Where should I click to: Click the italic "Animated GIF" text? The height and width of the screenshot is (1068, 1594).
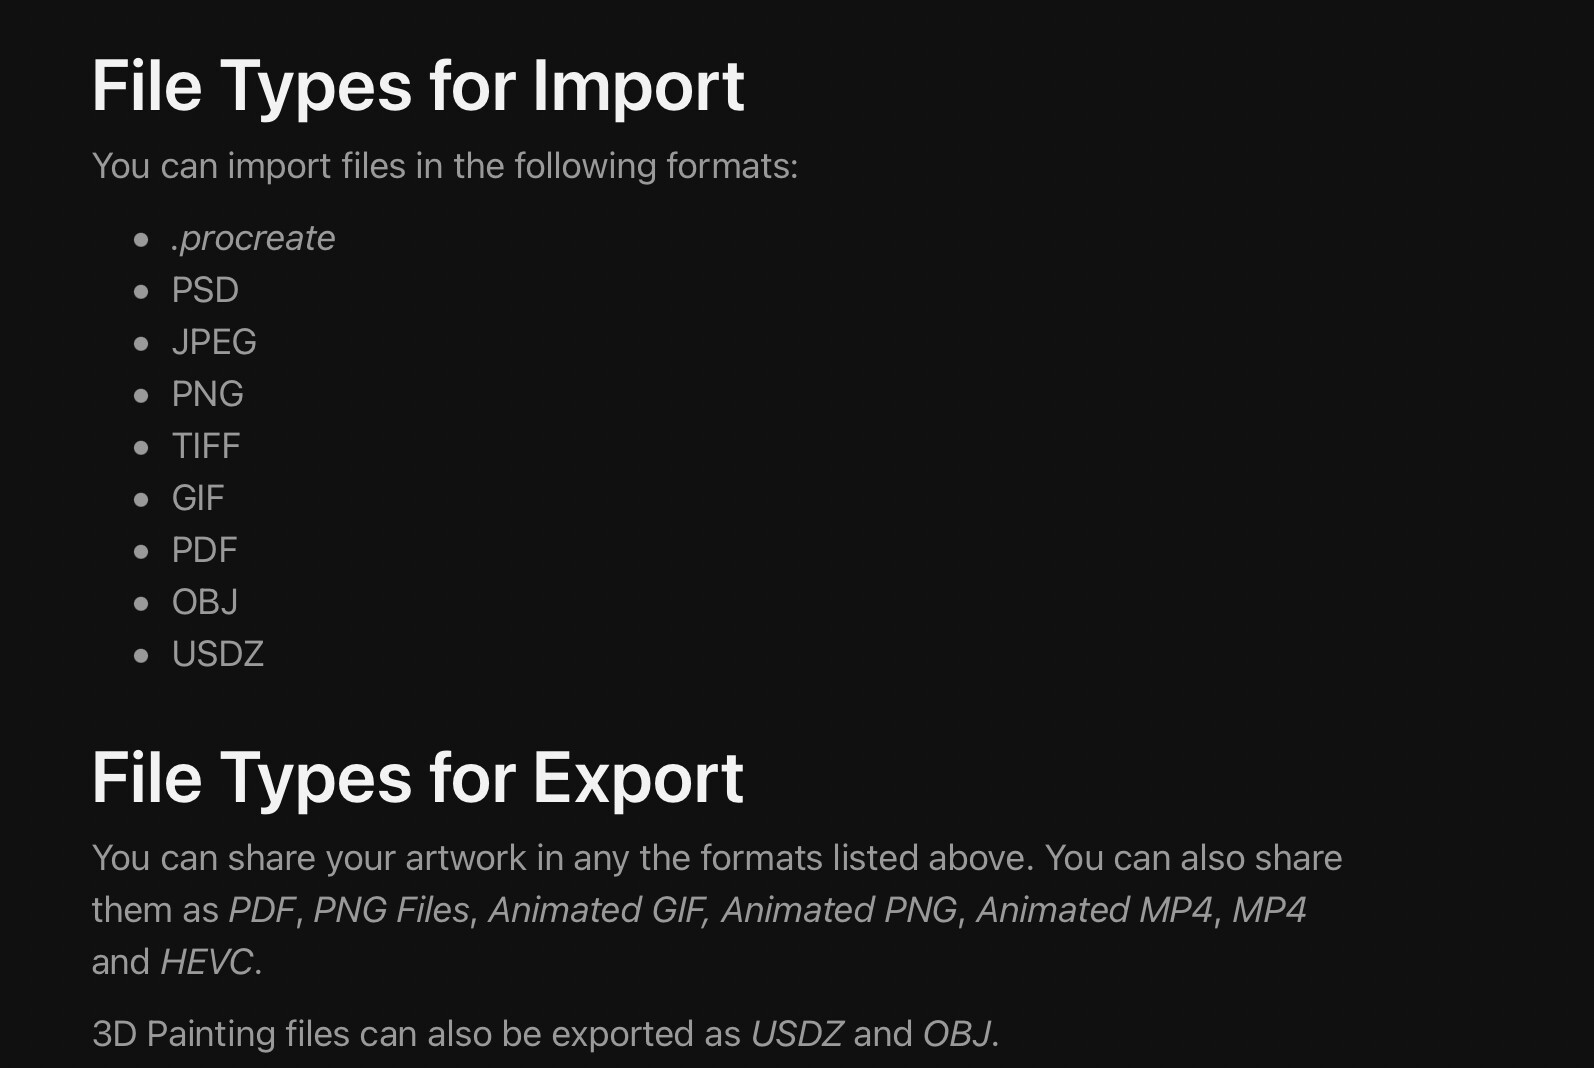pyautogui.click(x=597, y=910)
